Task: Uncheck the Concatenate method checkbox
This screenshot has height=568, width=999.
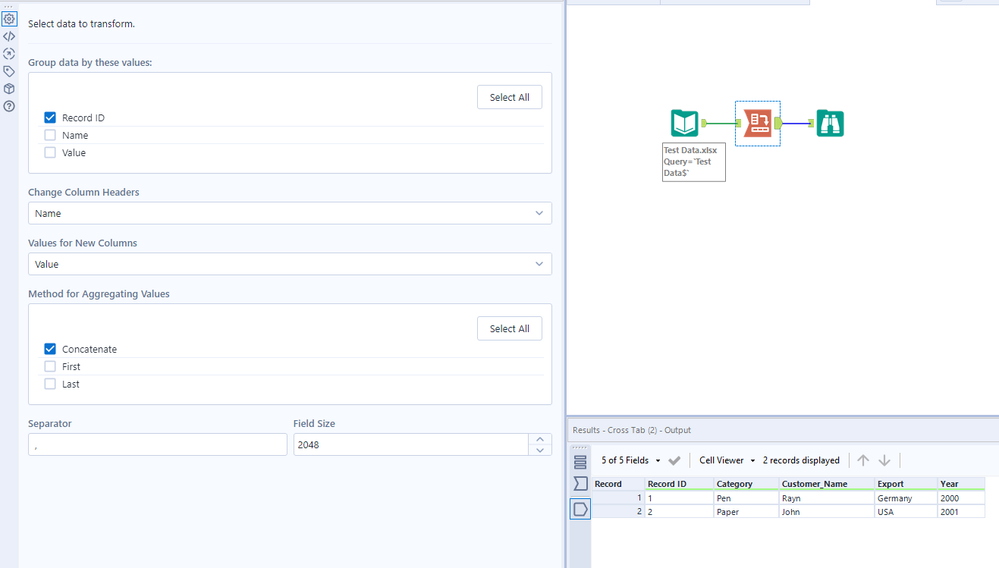Action: pos(50,348)
